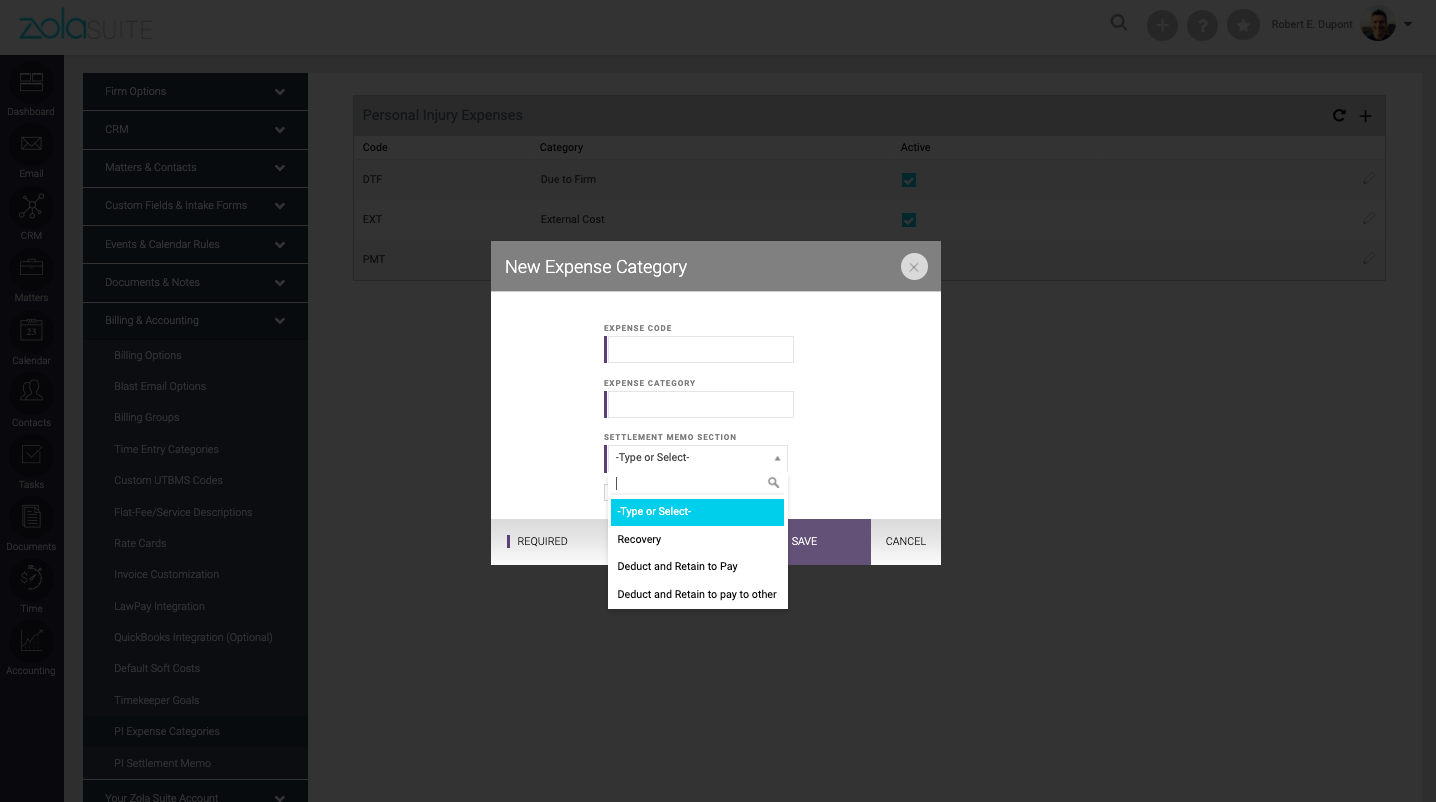Open Timekeeper Goals settings
Viewport: 1436px width, 802px height.
[157, 700]
